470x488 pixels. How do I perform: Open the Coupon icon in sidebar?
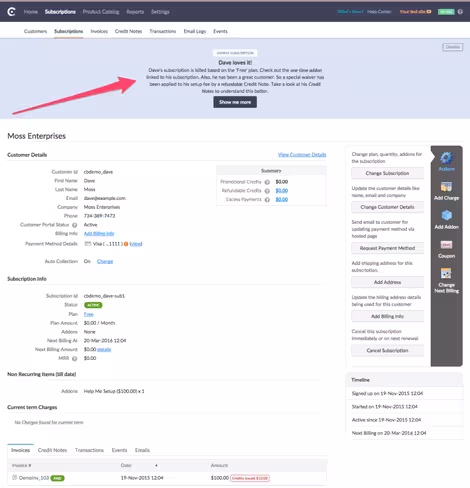[x=446, y=245]
